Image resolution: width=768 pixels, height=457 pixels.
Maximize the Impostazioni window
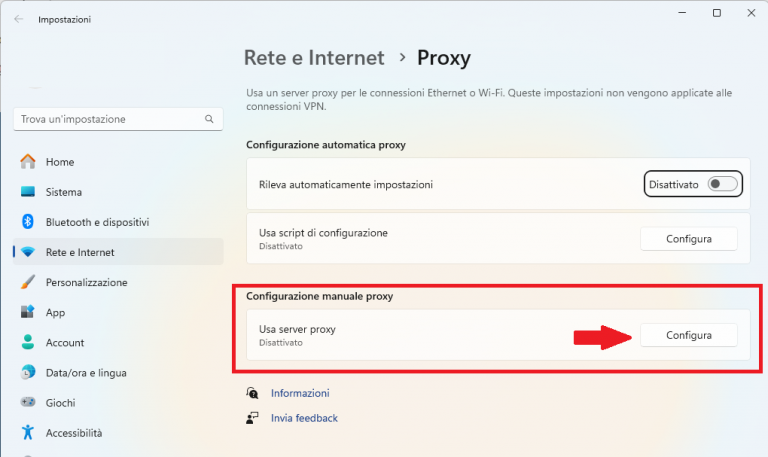(x=717, y=13)
